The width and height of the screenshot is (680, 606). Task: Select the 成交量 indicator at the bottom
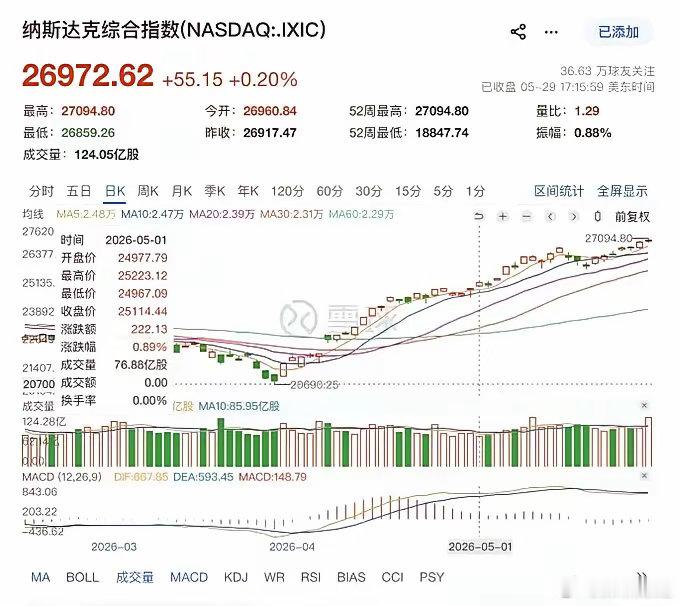135,577
